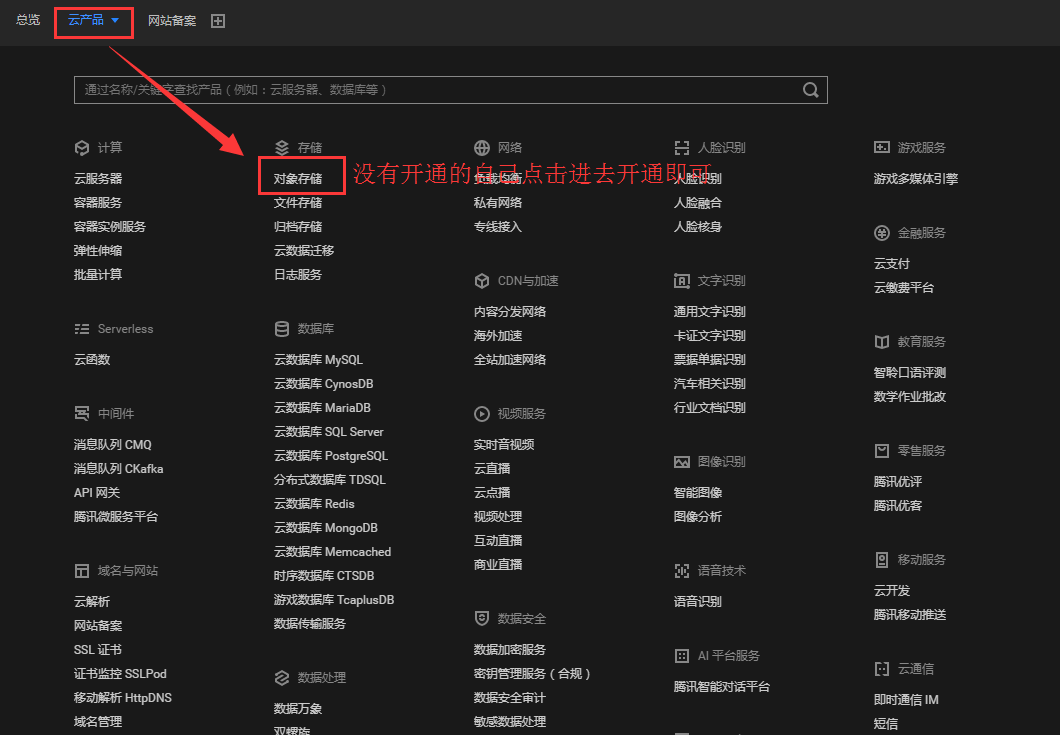Click the 移动服务 category icon

[x=882, y=559]
